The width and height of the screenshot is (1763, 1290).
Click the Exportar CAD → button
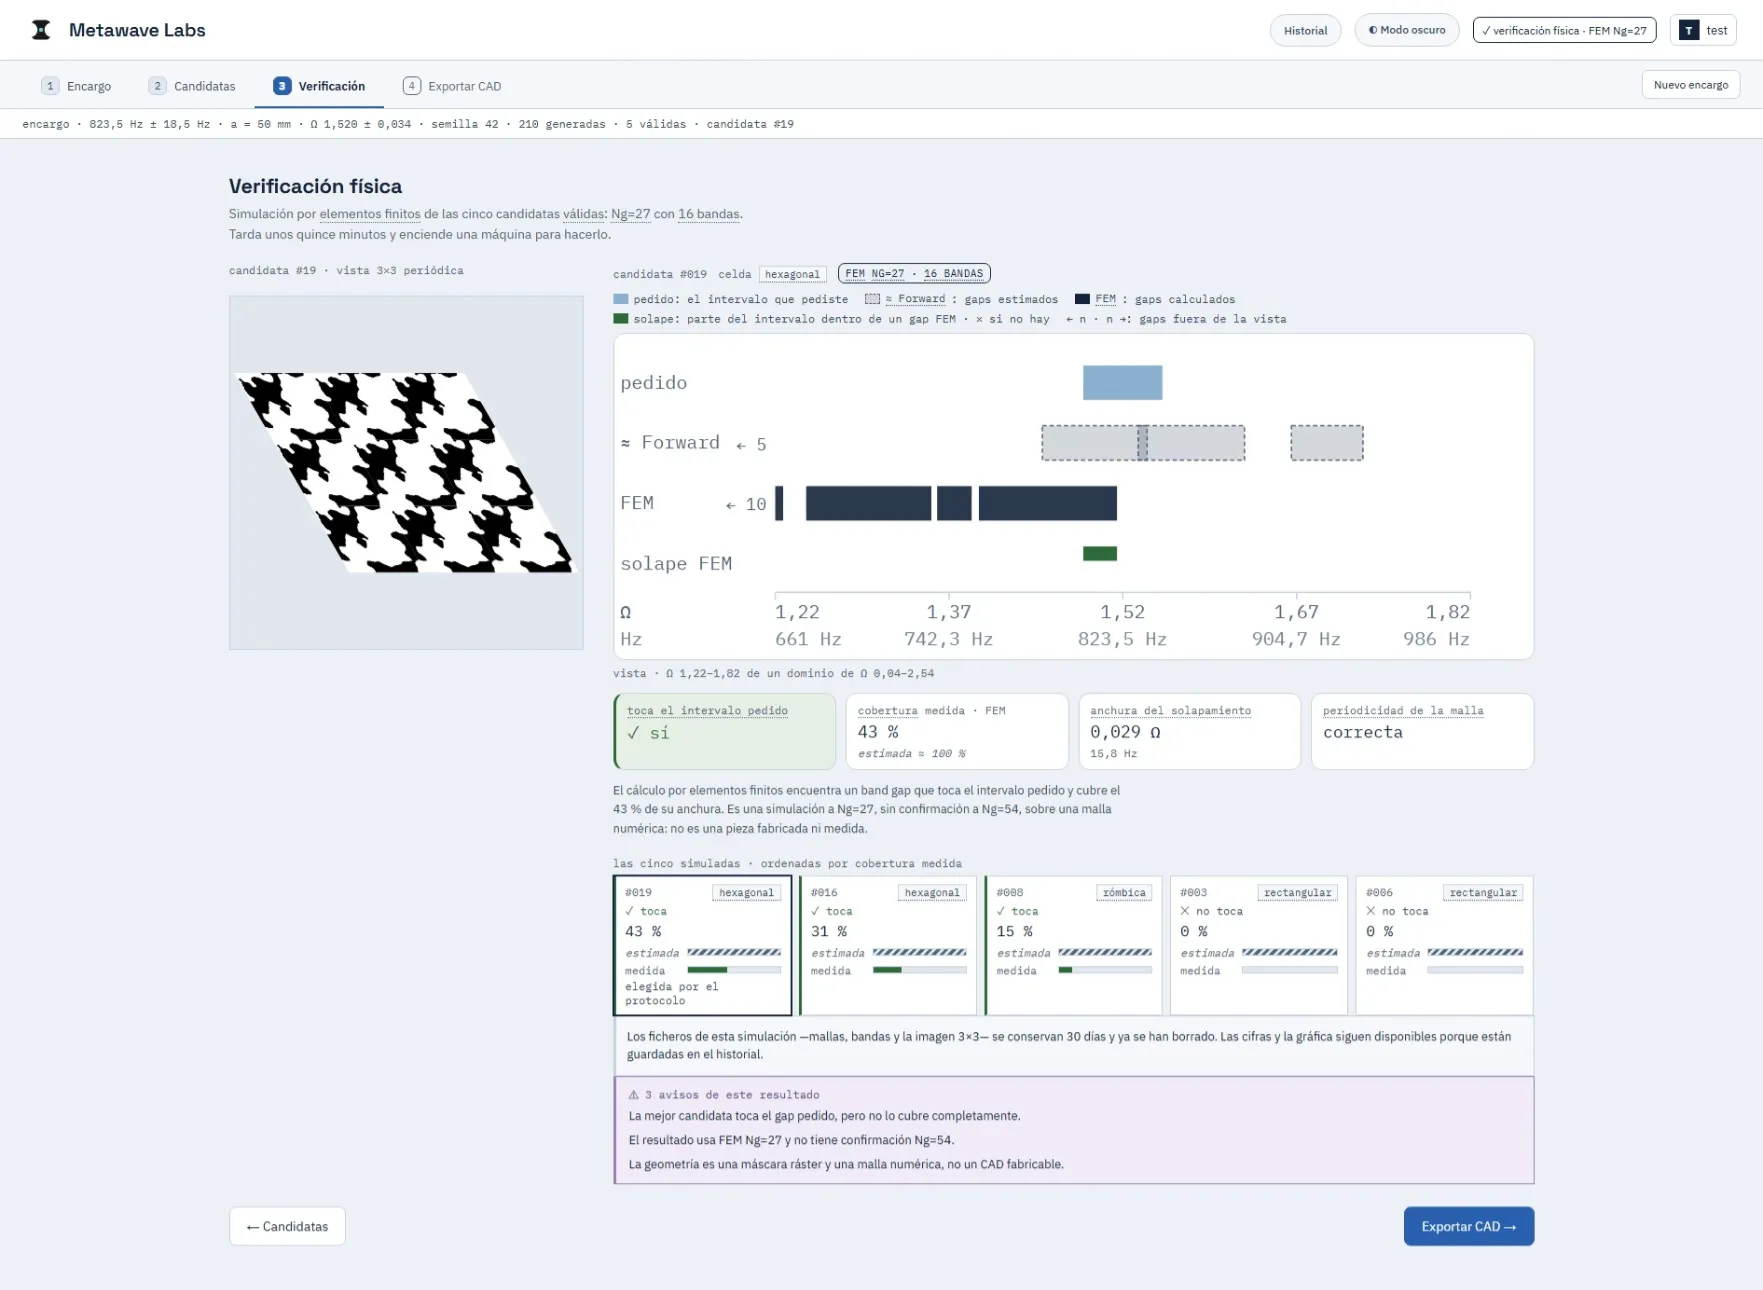[x=1468, y=1226]
